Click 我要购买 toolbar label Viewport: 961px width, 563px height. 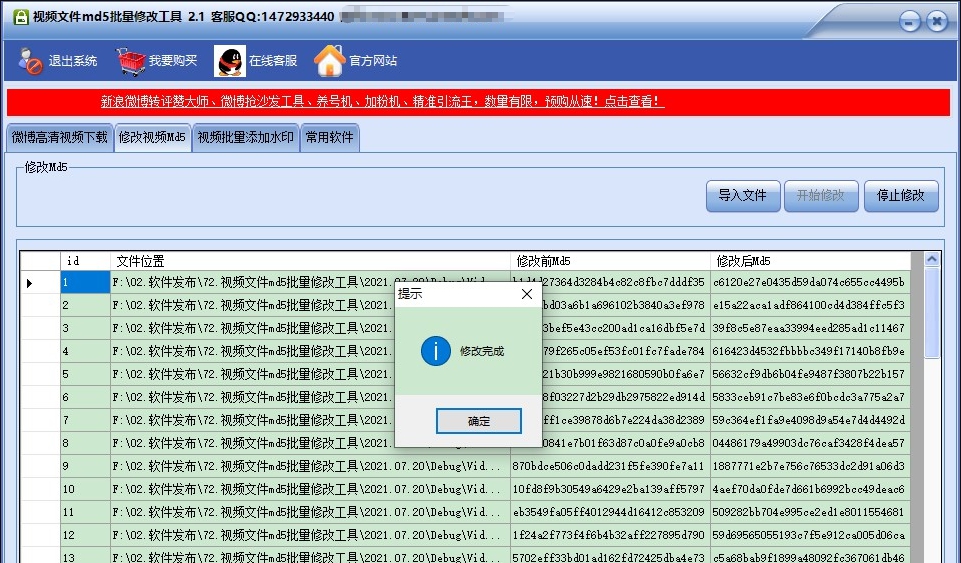(173, 61)
